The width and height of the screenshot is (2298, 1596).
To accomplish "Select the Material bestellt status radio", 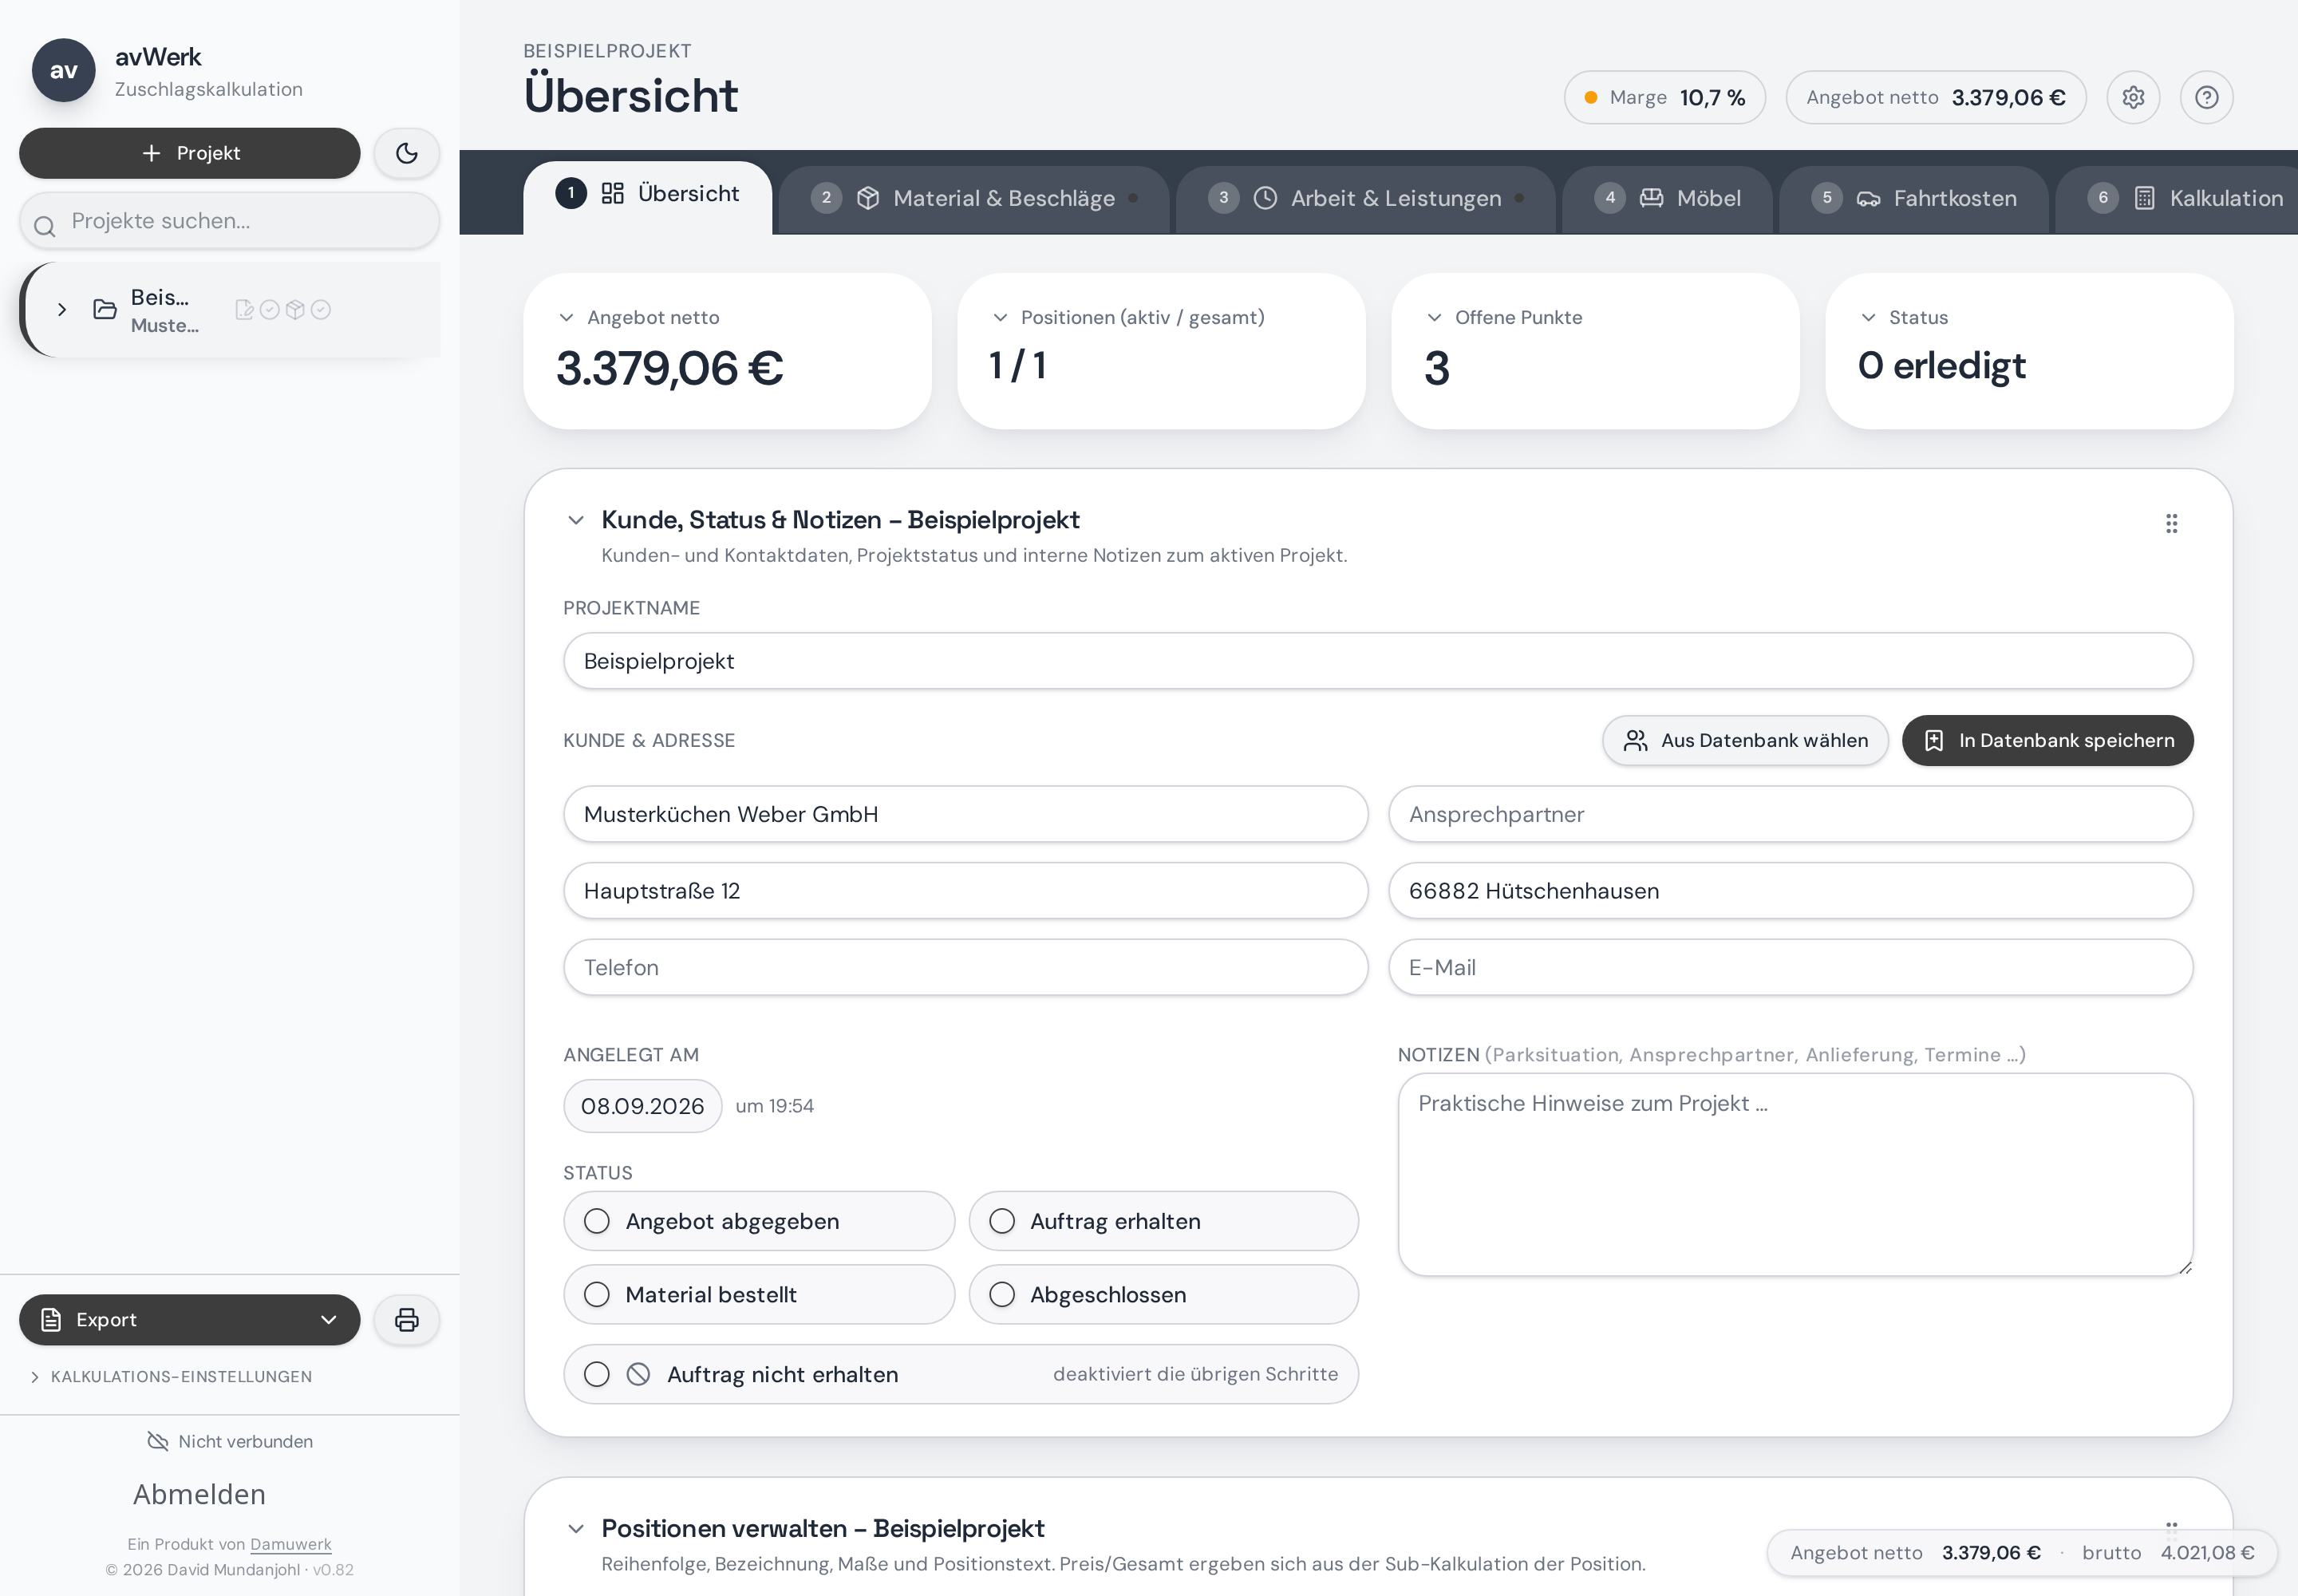I will pyautogui.click(x=597, y=1294).
